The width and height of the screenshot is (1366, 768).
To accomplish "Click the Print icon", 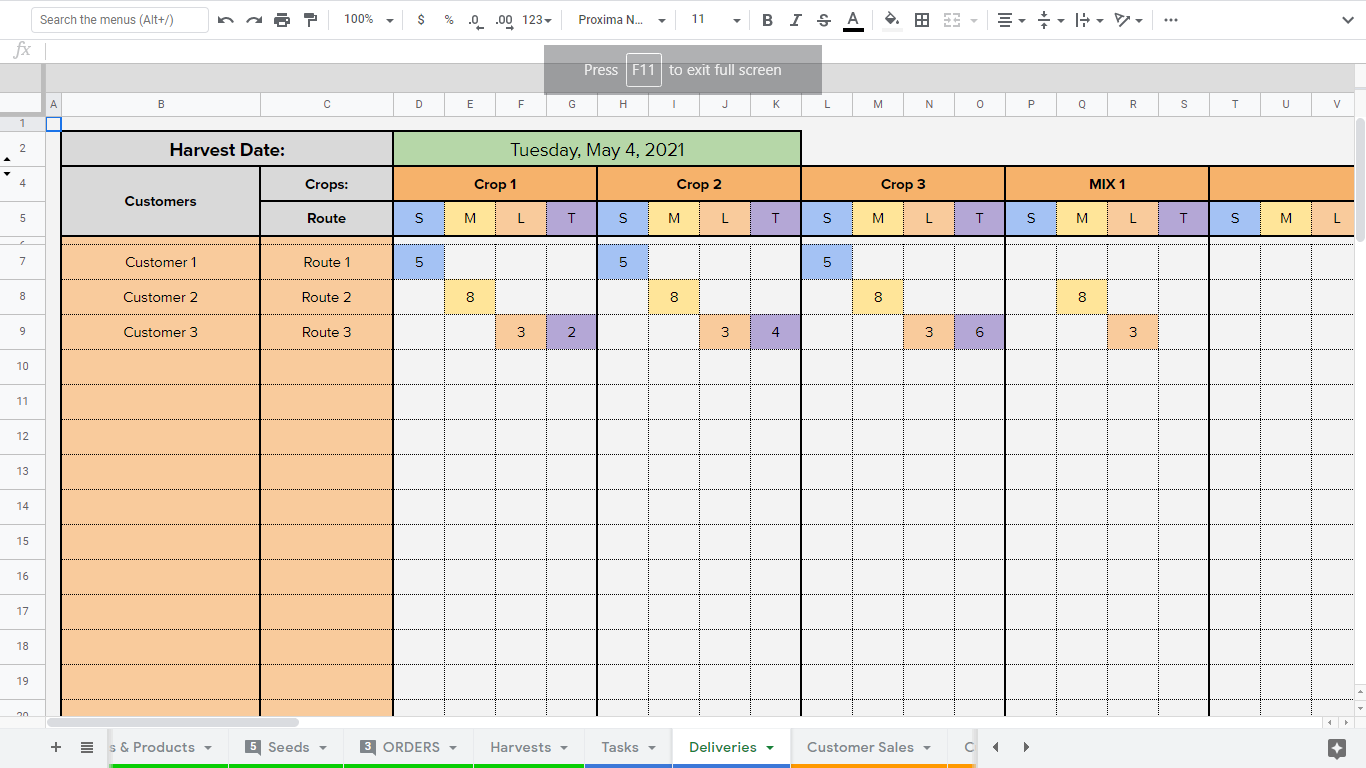I will 282,20.
